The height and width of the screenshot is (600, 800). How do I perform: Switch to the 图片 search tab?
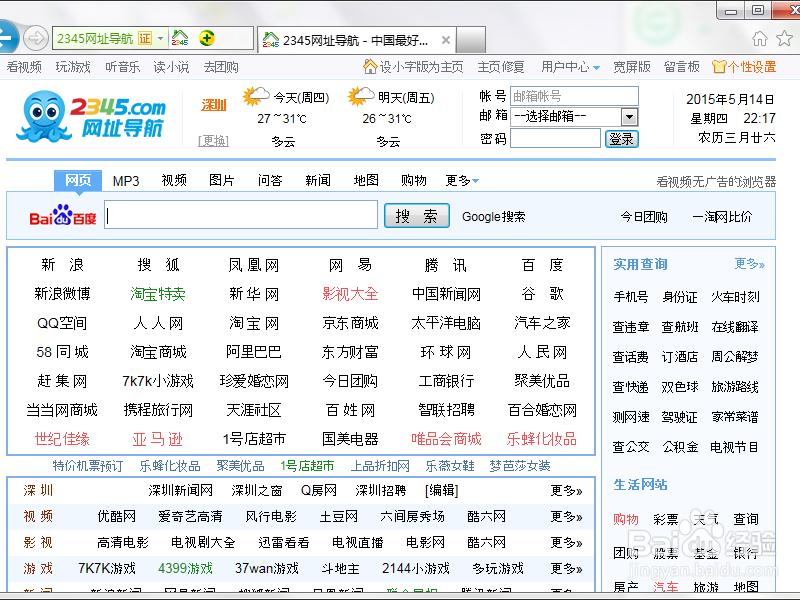(221, 181)
